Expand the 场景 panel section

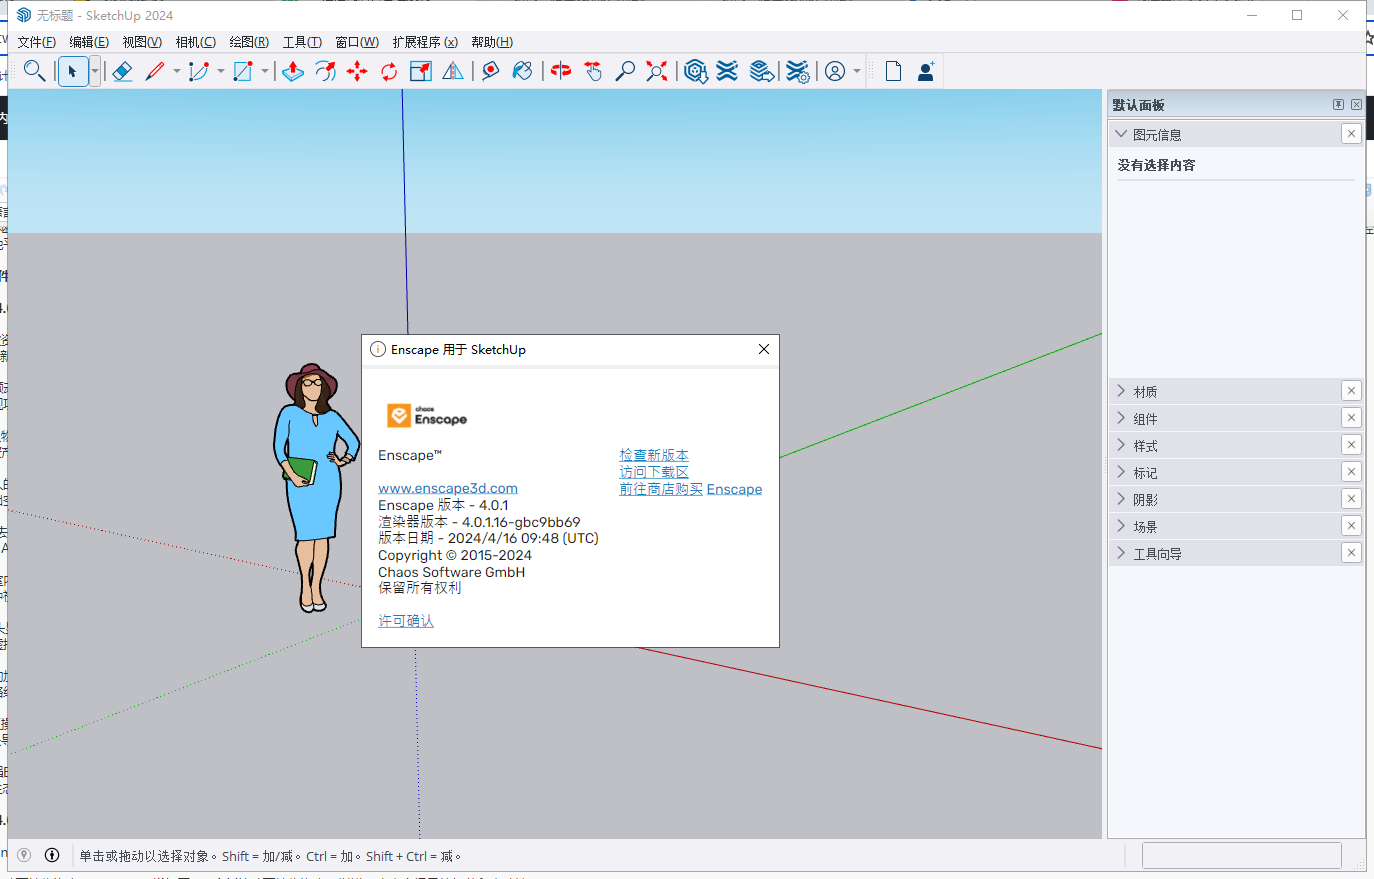(1121, 526)
